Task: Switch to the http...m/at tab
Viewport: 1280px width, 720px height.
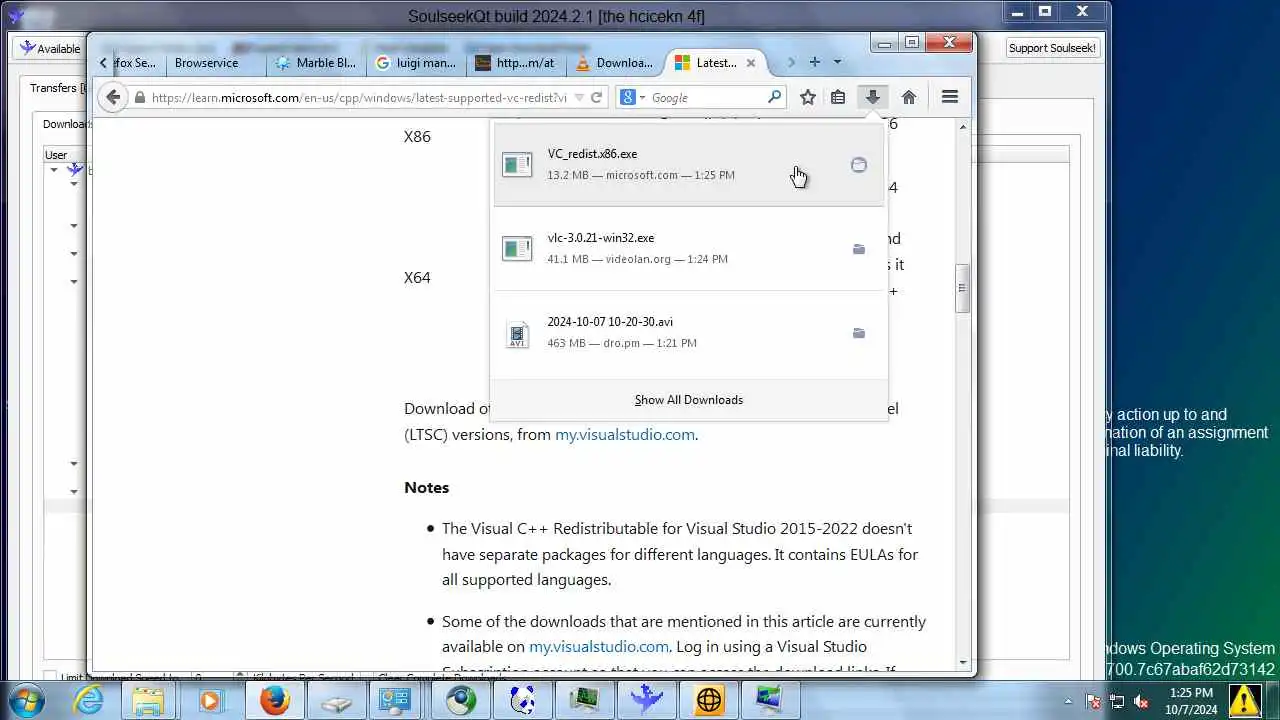Action: click(x=518, y=63)
